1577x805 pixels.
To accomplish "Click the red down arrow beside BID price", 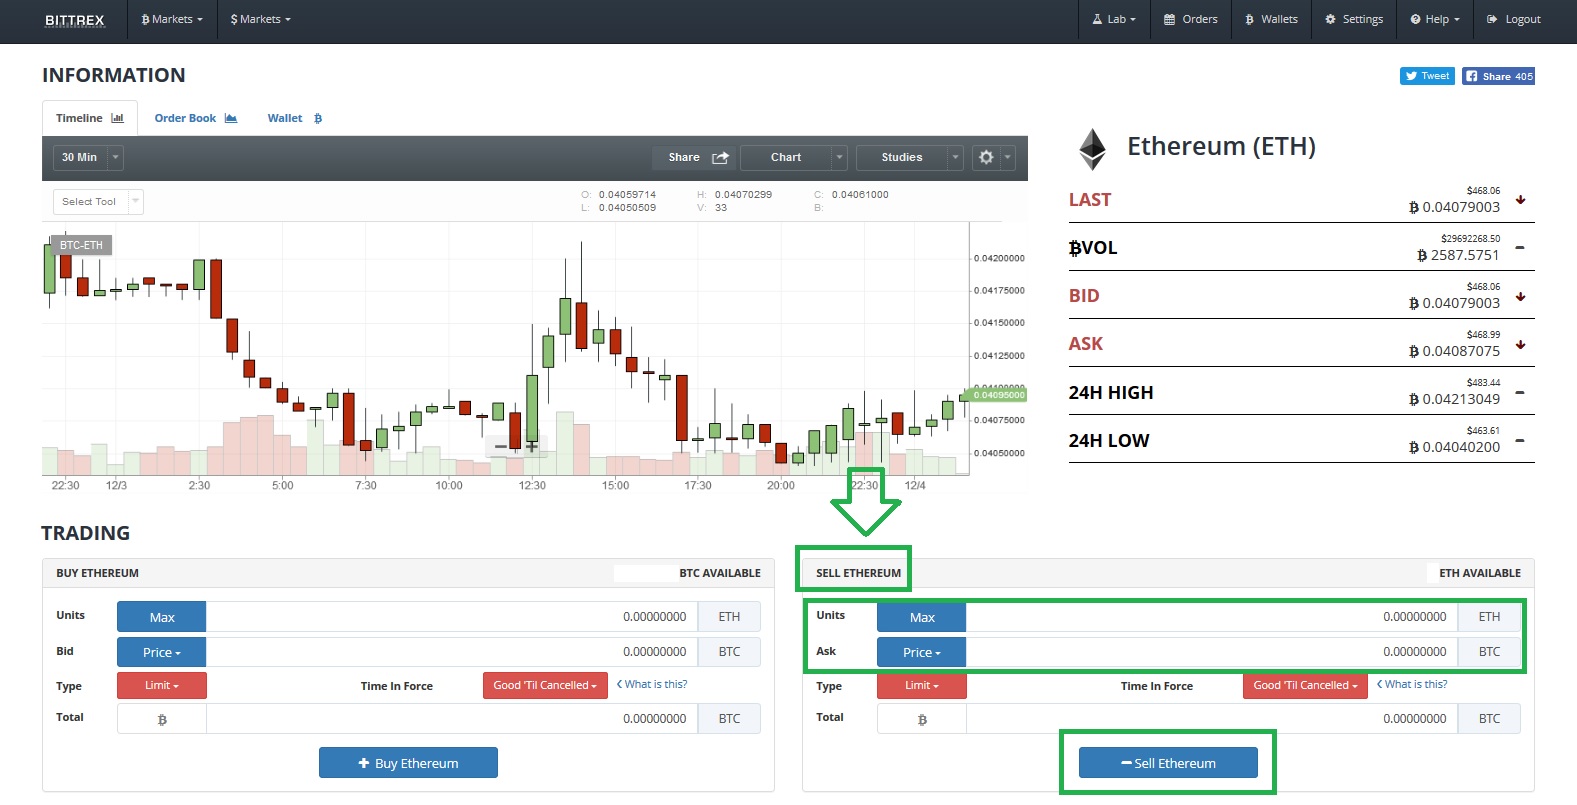I will click(x=1520, y=296).
